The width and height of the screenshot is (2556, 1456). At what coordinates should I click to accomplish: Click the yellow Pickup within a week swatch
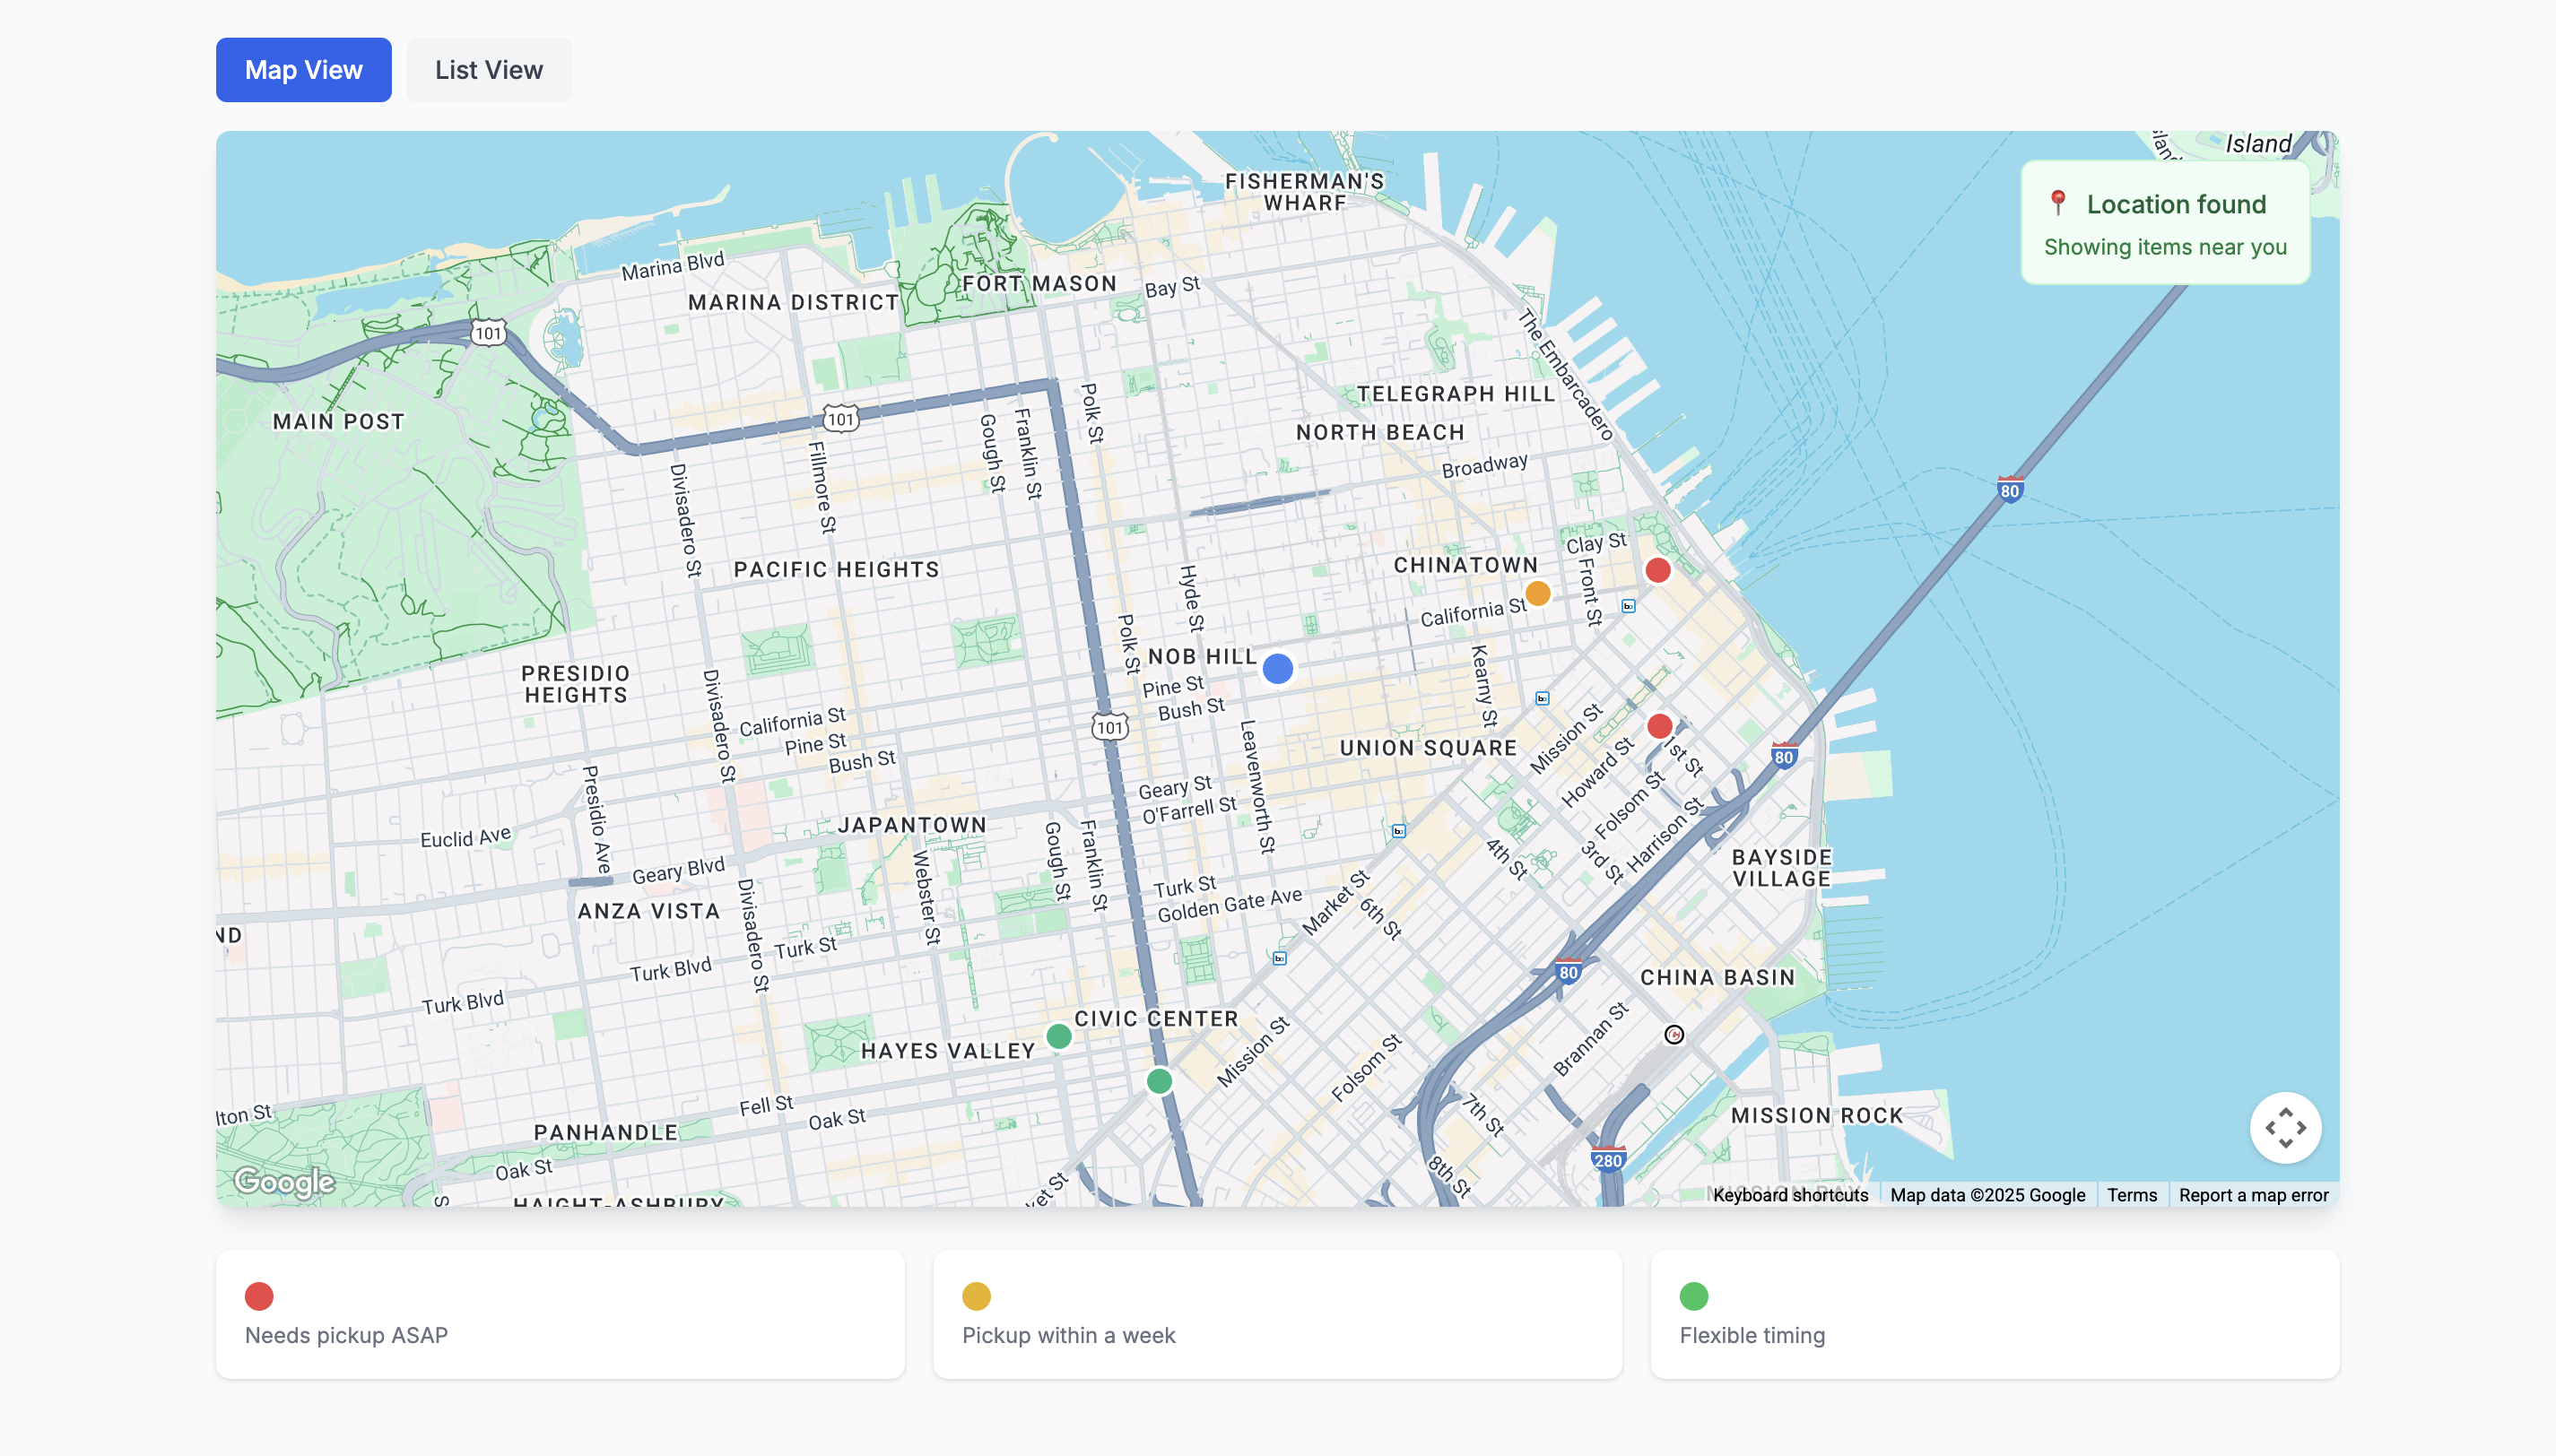pyautogui.click(x=975, y=1296)
